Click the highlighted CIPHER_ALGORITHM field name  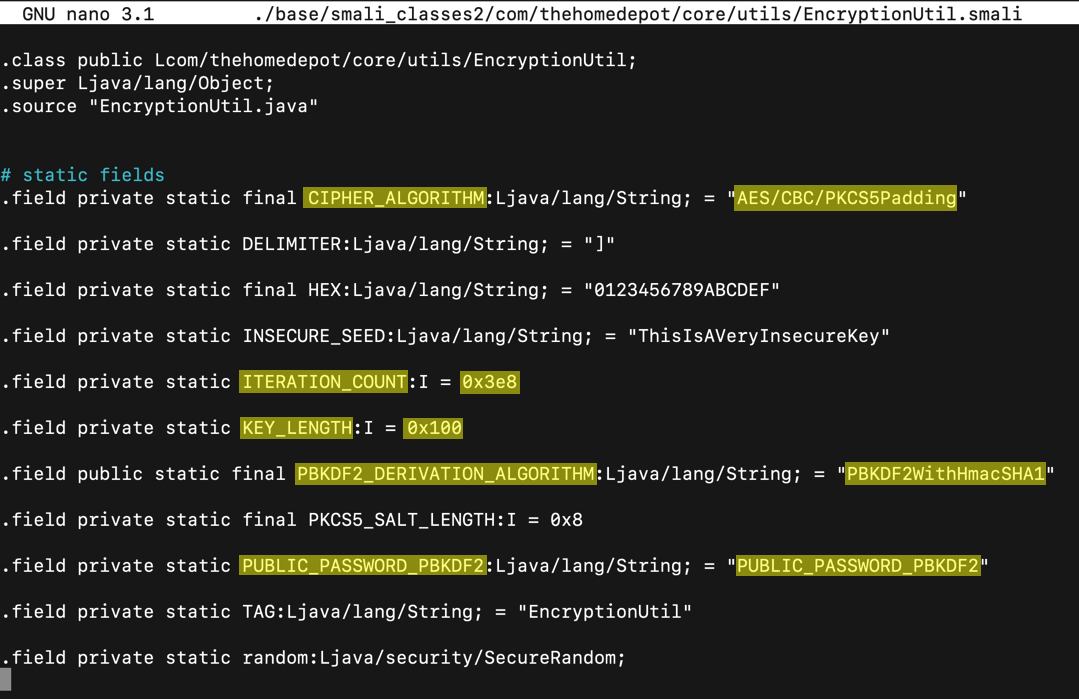pyautogui.click(x=395, y=198)
